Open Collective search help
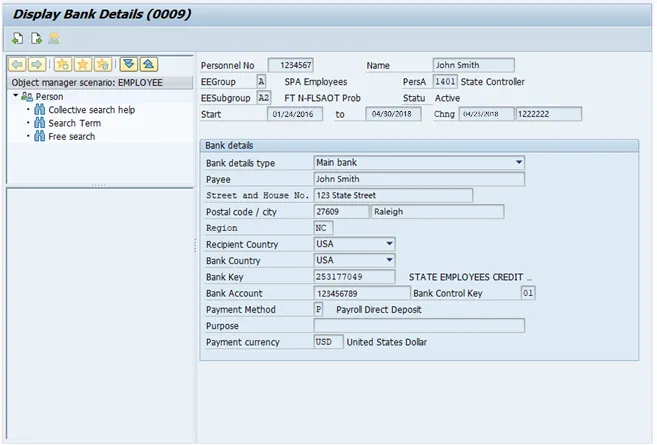657x445 pixels. 92,110
